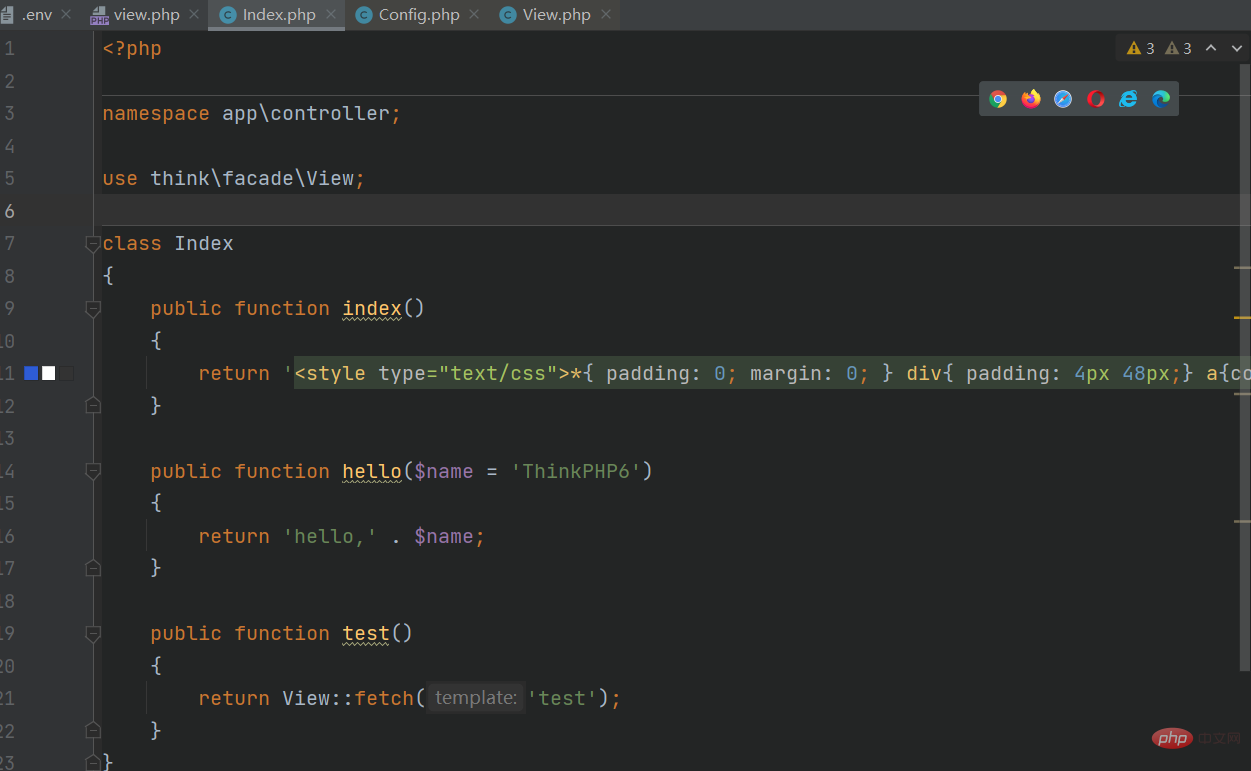This screenshot has height=771, width=1251.
Task: Go to previous highlighted error arrow
Action: click(1211, 48)
